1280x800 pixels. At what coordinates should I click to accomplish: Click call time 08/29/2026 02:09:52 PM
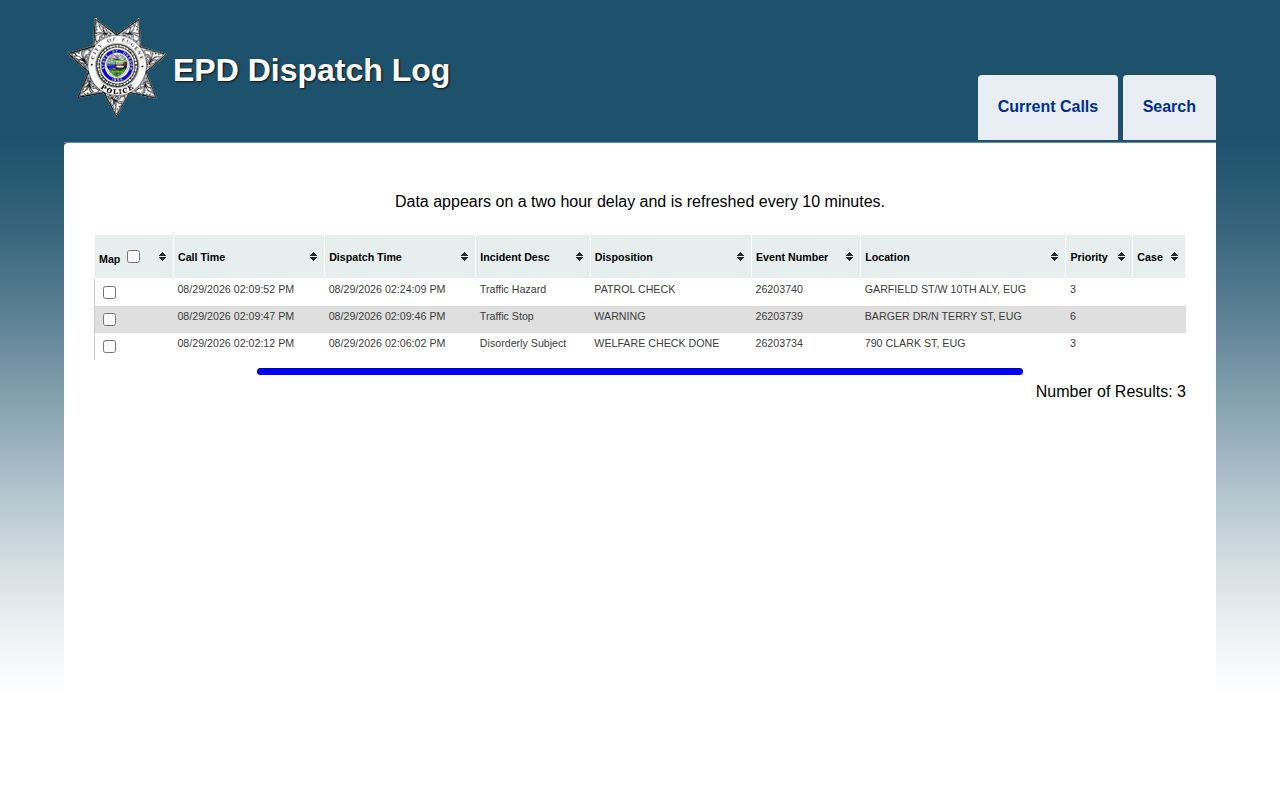236,289
